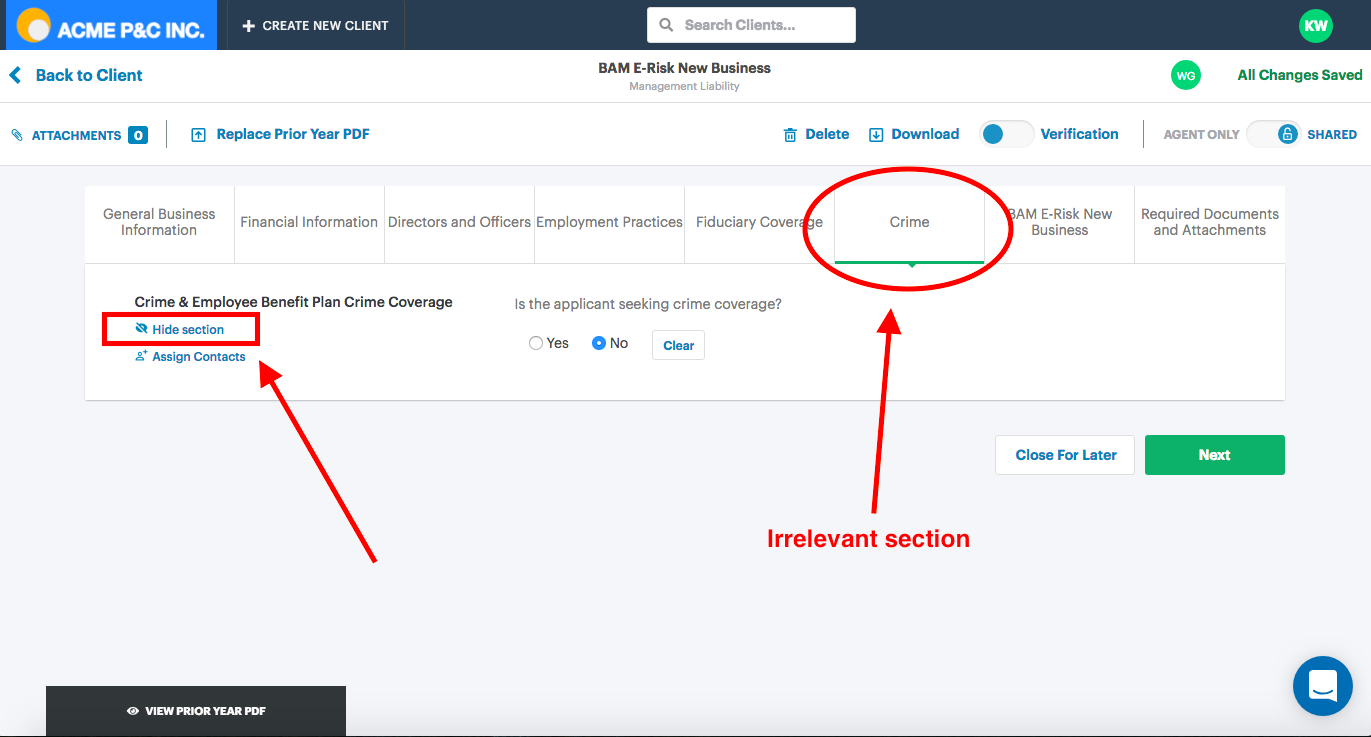Click the ACME P&C Inc. logo

click(111, 26)
